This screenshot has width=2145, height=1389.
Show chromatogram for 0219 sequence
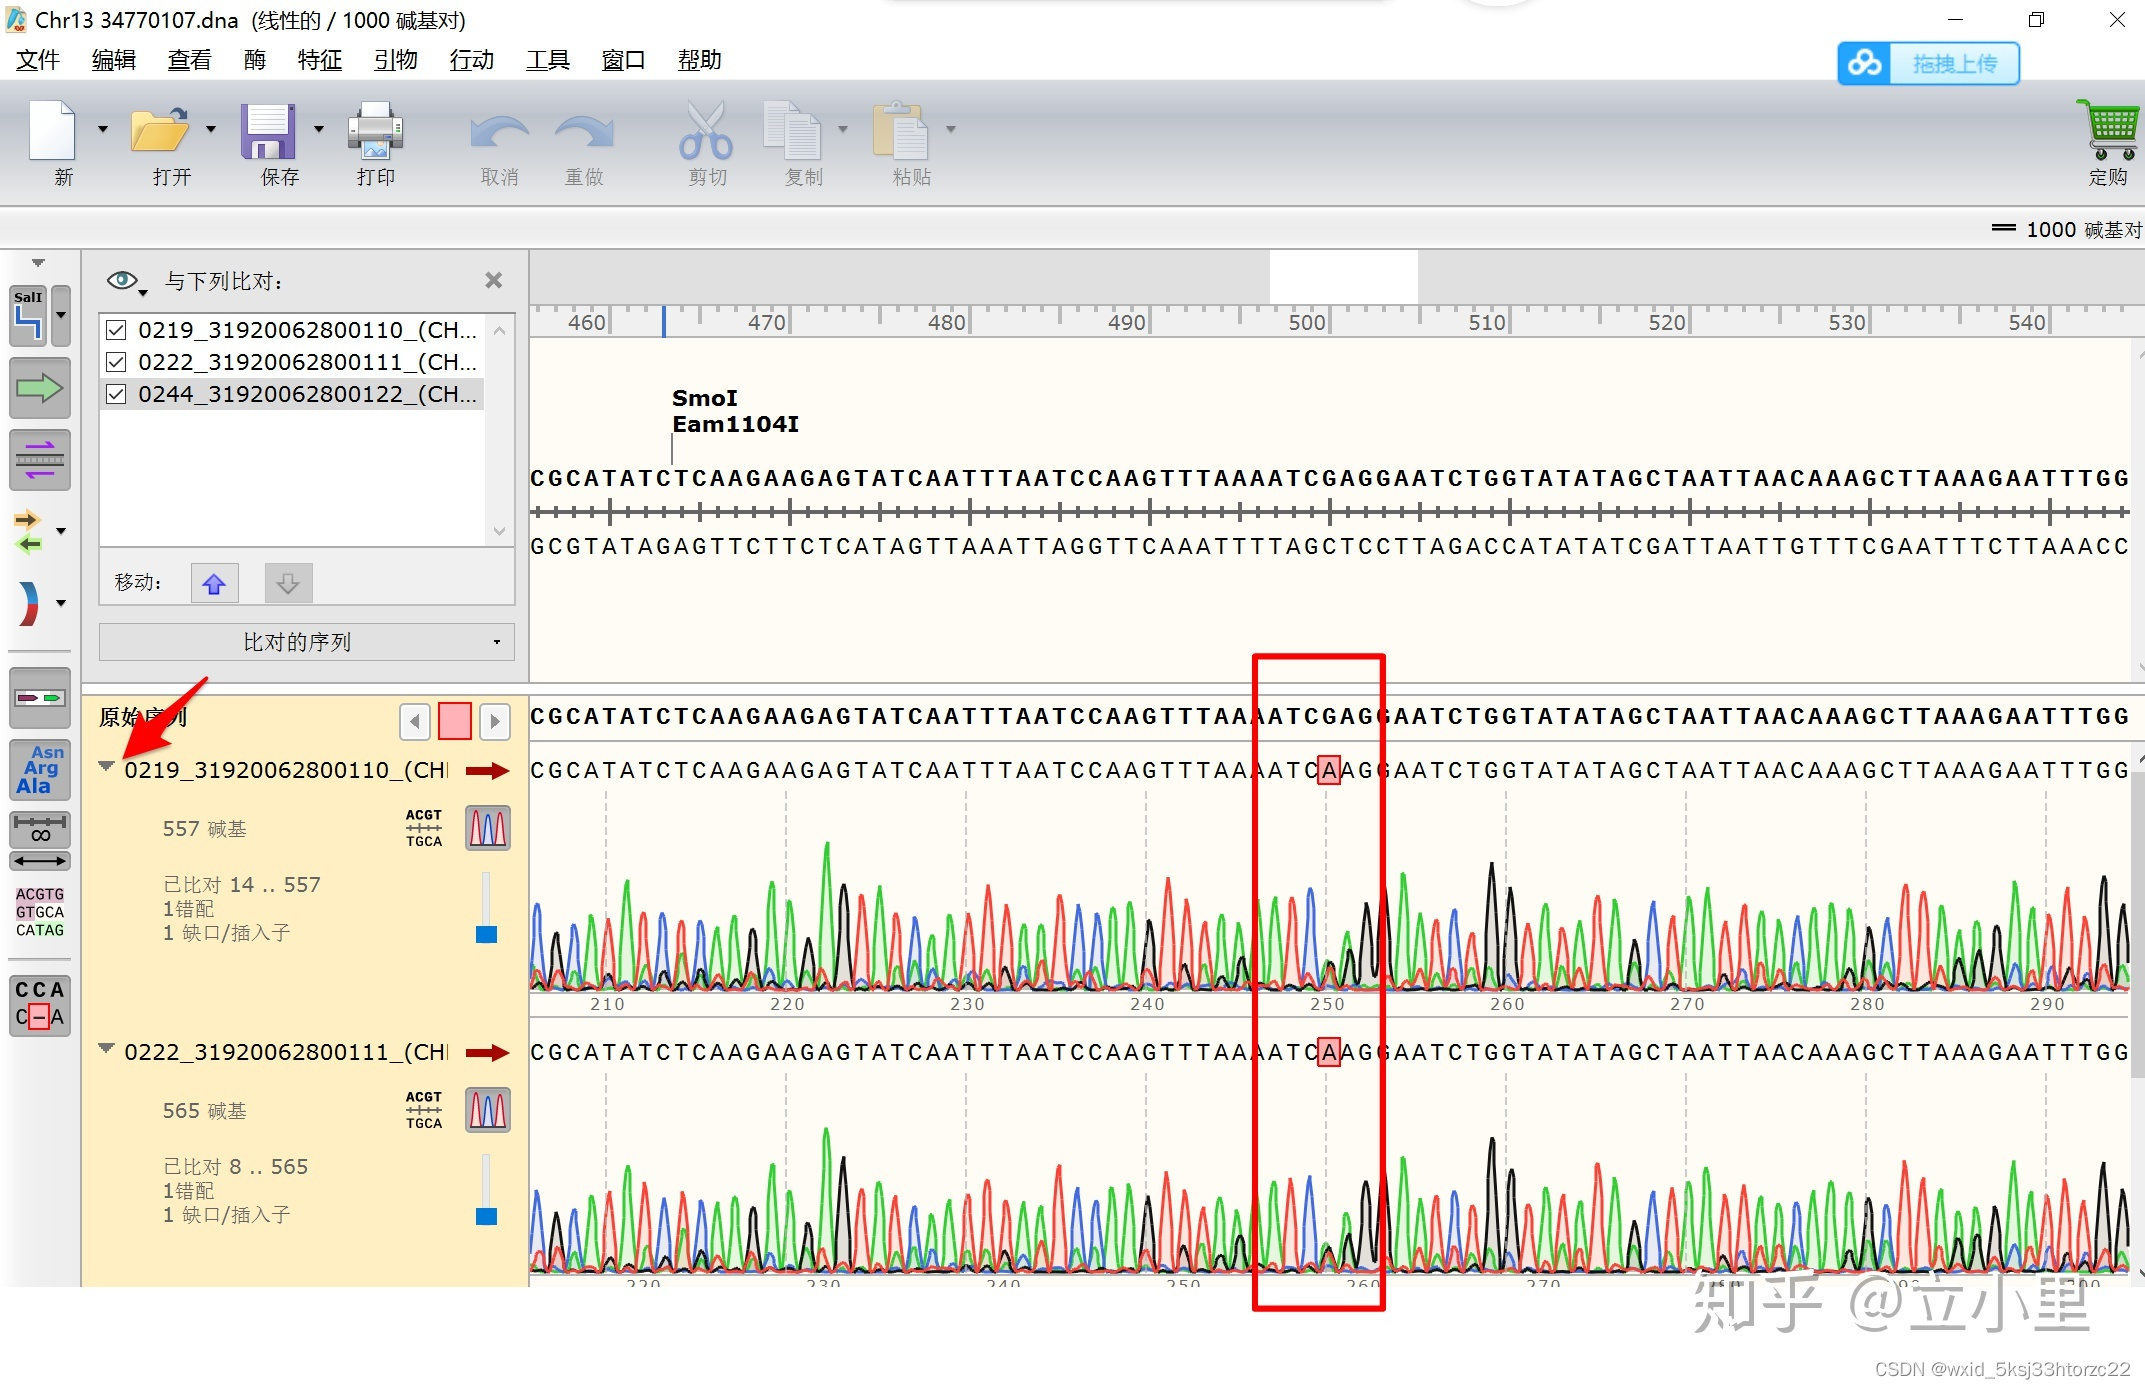[488, 828]
